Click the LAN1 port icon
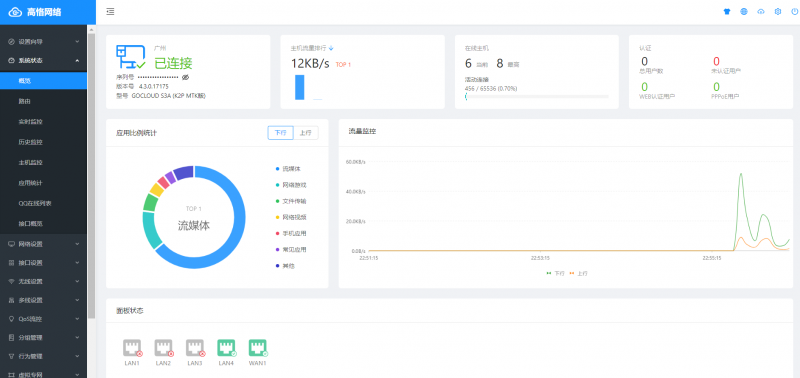Viewport: 800px width, 378px height. pyautogui.click(x=133, y=348)
